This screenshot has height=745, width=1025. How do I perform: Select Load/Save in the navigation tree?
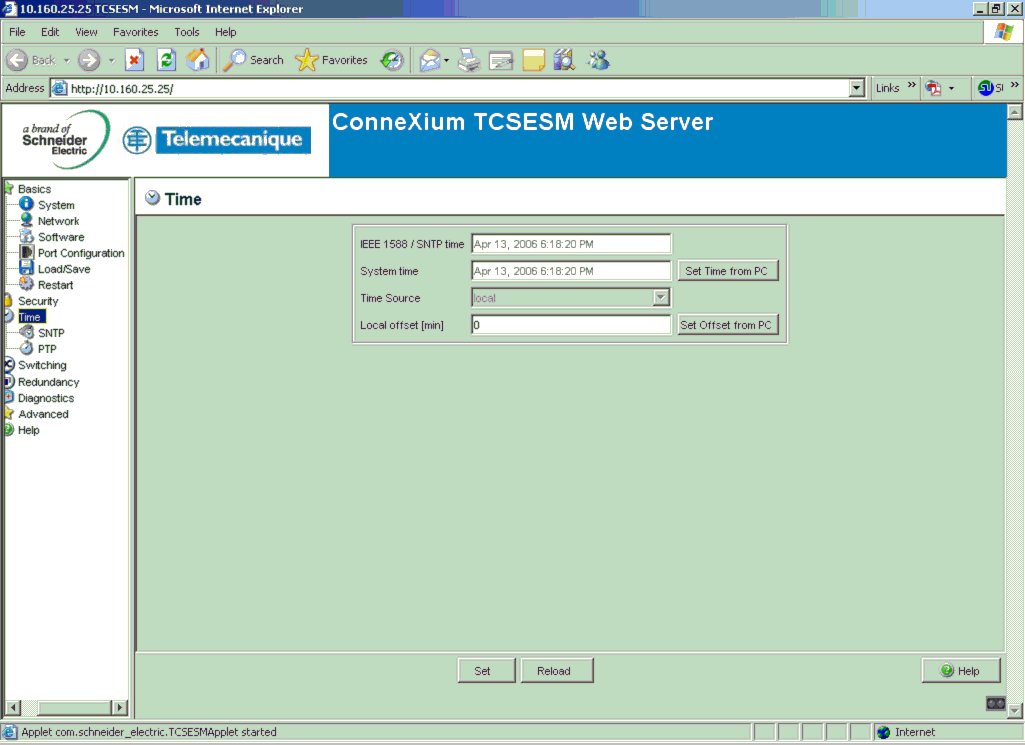pos(64,269)
